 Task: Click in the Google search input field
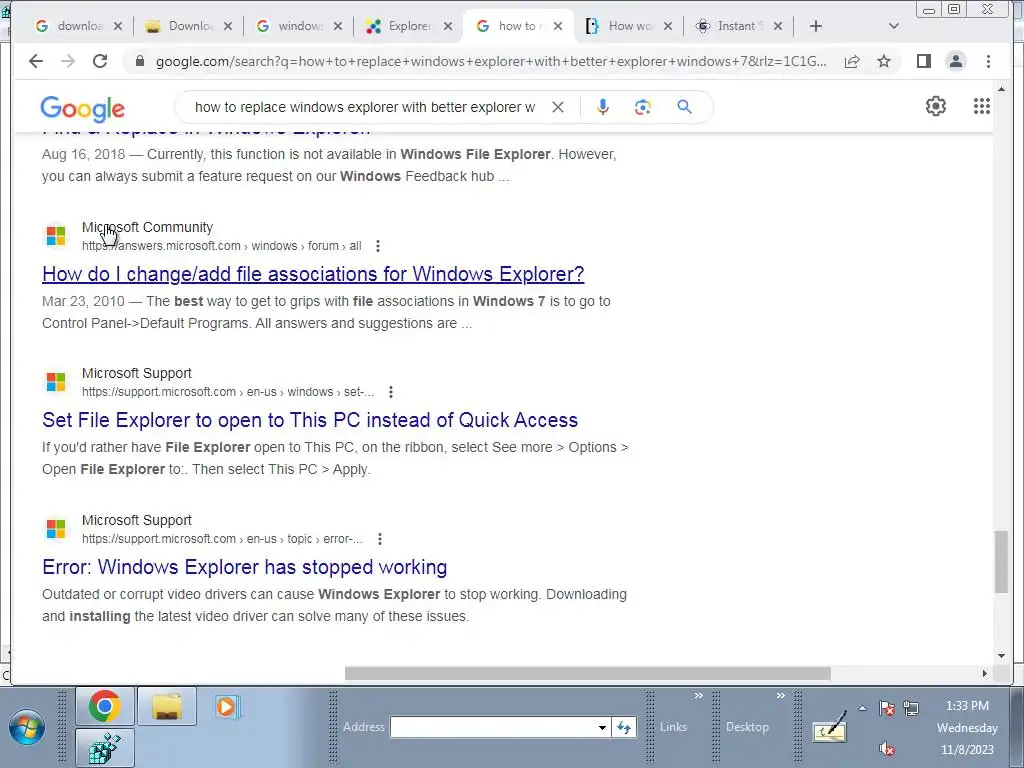(364, 107)
